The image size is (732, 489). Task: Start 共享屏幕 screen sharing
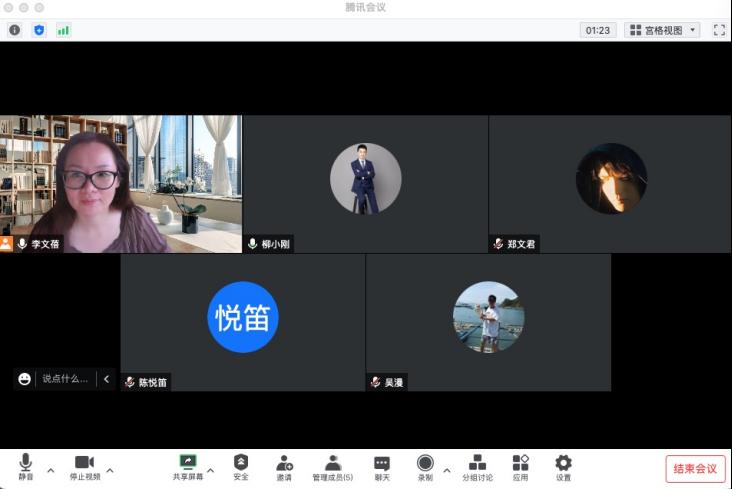pyautogui.click(x=188, y=467)
